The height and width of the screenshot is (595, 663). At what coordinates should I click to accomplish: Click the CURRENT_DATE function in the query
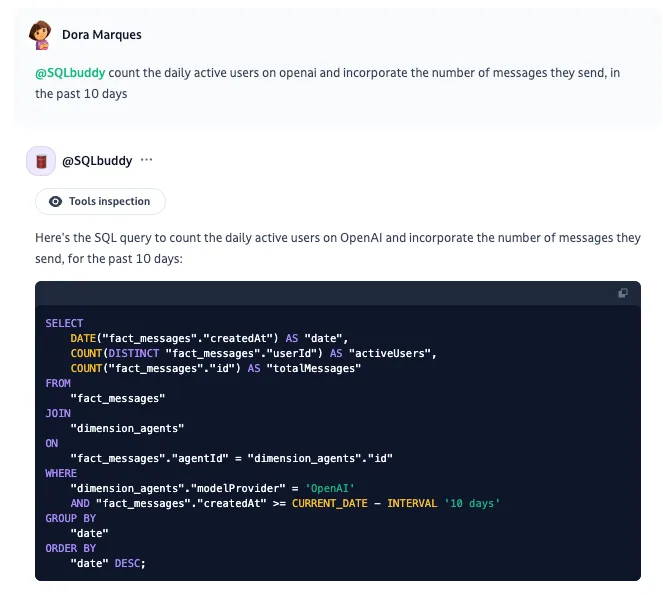pyautogui.click(x=329, y=503)
